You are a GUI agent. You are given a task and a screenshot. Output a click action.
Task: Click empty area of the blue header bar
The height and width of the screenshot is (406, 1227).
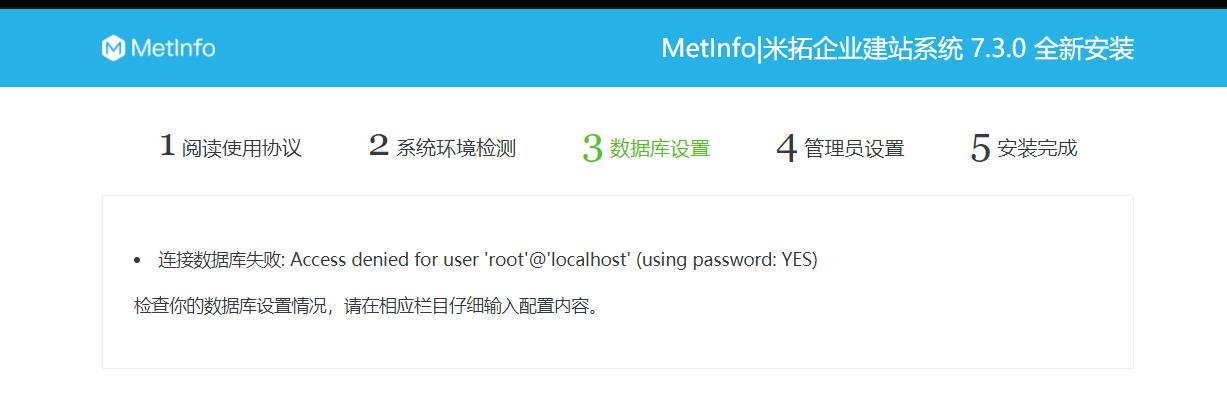point(430,48)
